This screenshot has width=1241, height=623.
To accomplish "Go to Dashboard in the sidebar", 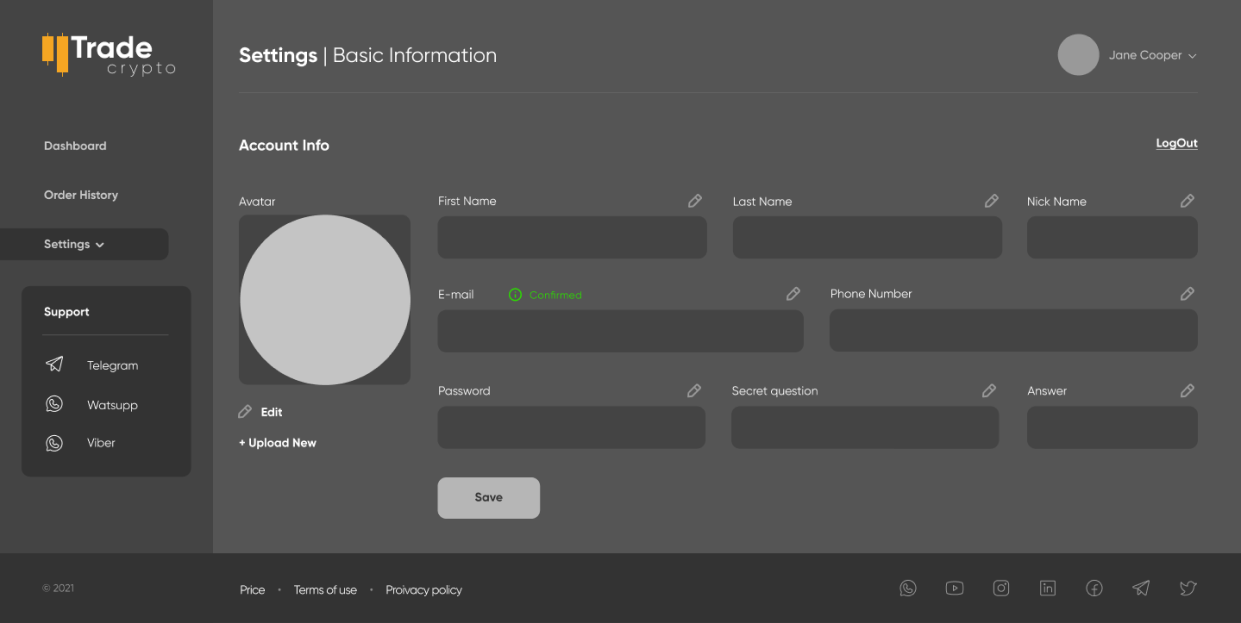I will click(75, 146).
